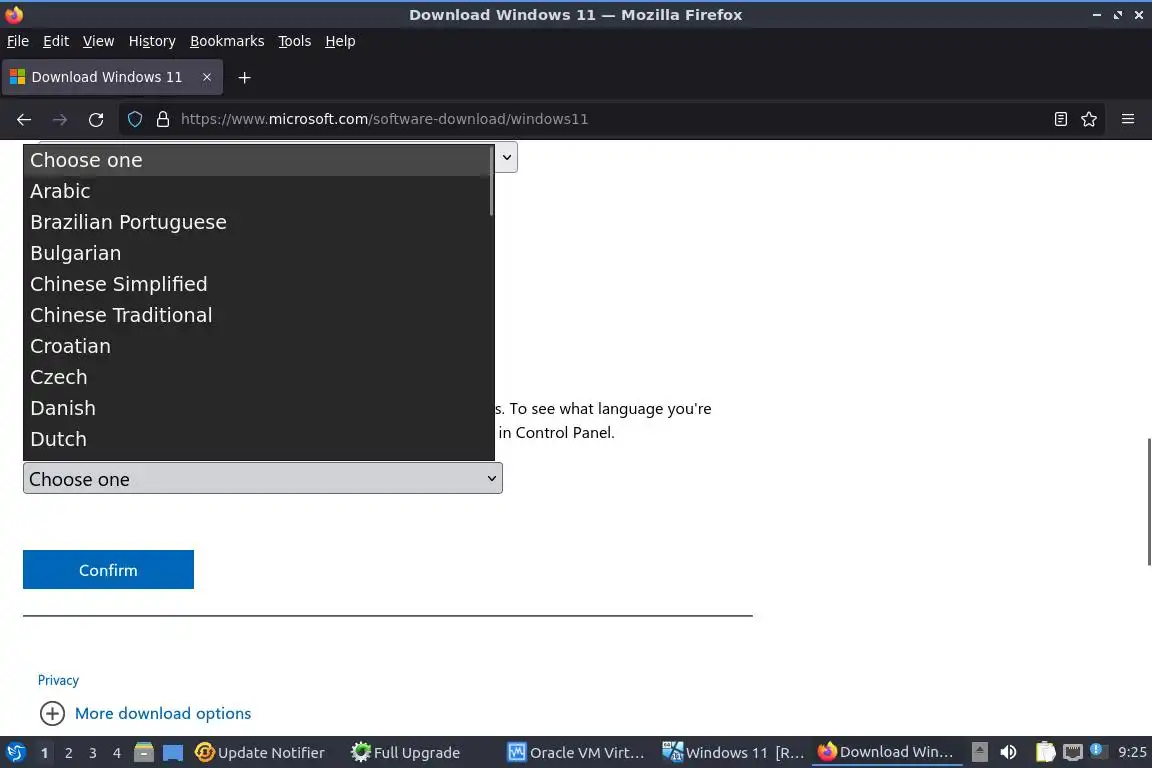Screen dimensions: 1152x768
Task: Go back to the previous page
Action: (24, 119)
